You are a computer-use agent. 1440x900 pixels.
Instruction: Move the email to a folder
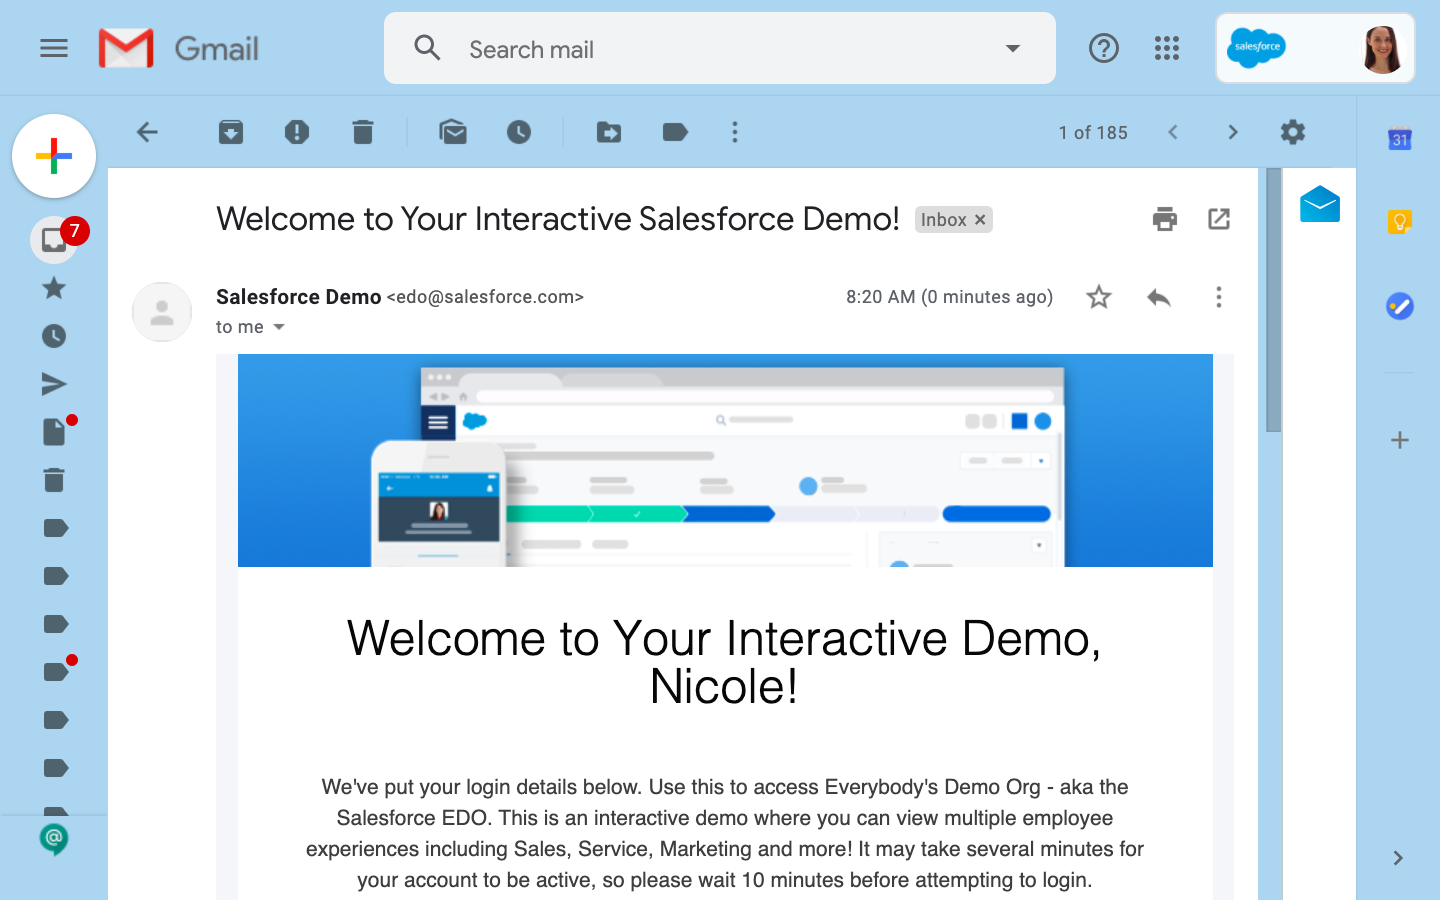click(609, 131)
